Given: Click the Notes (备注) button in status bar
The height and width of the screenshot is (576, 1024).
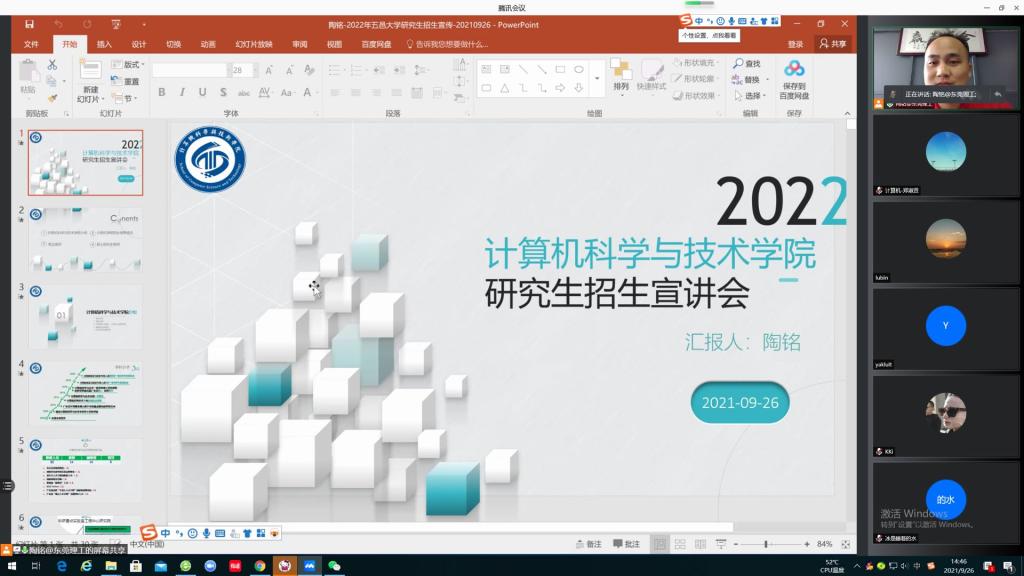Looking at the screenshot, I should pos(589,544).
